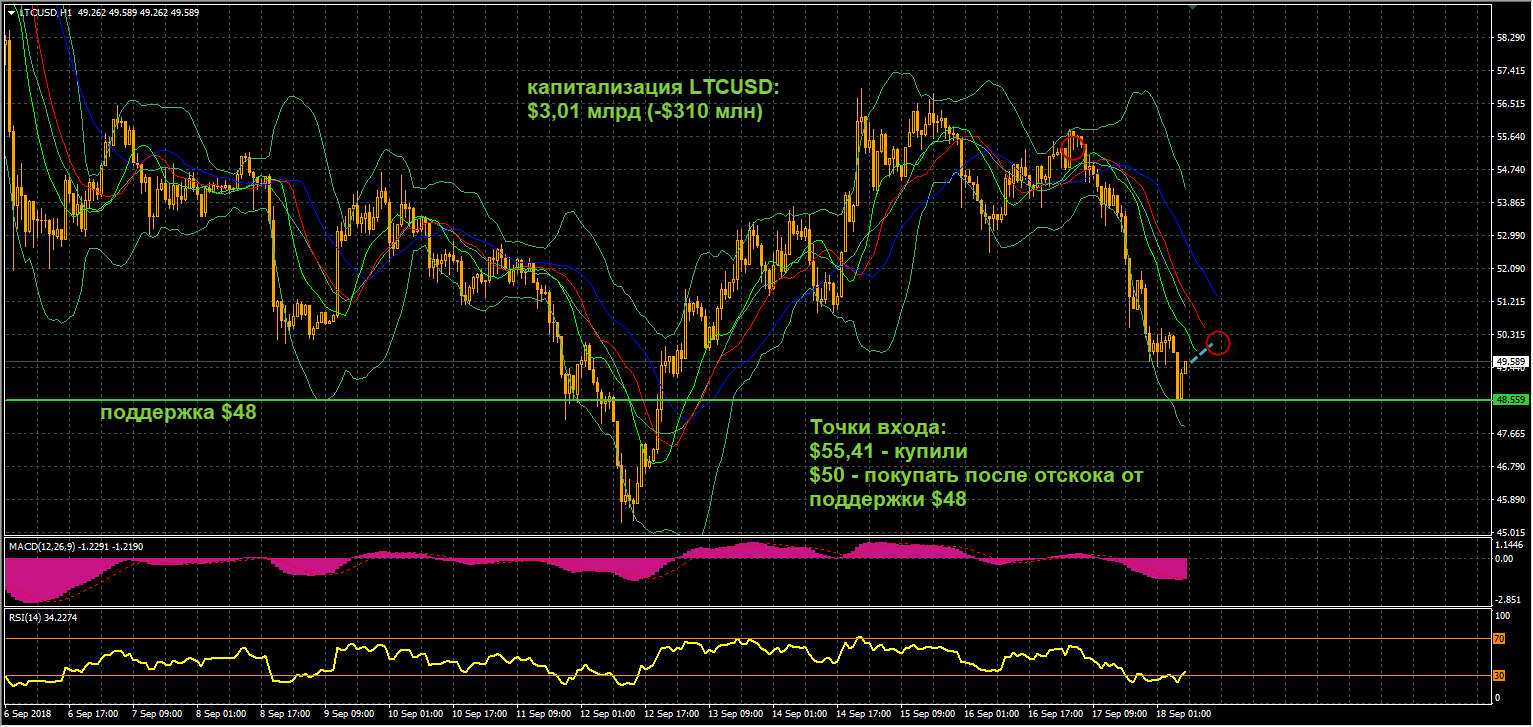Screen dimensions: 1533x727
Task: Click the 11 Sep 09:00 time label
Action: coord(545,715)
